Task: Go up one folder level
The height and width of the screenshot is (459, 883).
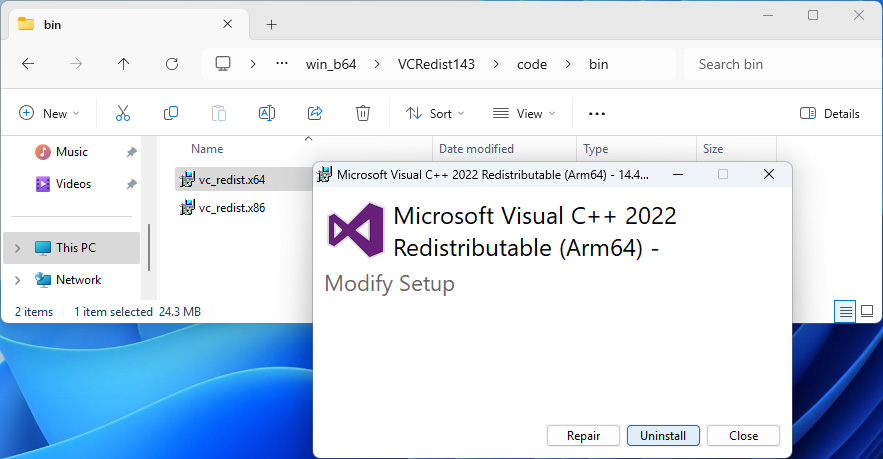Action: pyautogui.click(x=123, y=64)
